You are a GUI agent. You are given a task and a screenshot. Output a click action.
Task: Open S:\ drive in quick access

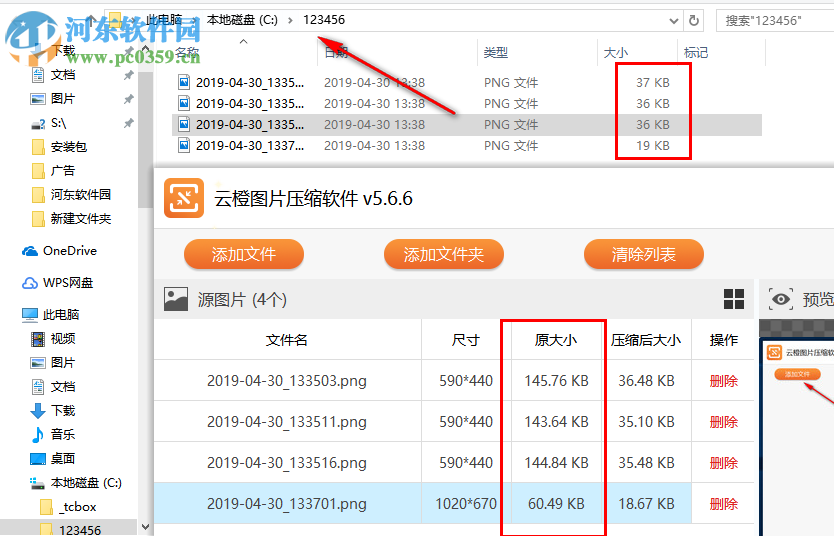point(59,123)
